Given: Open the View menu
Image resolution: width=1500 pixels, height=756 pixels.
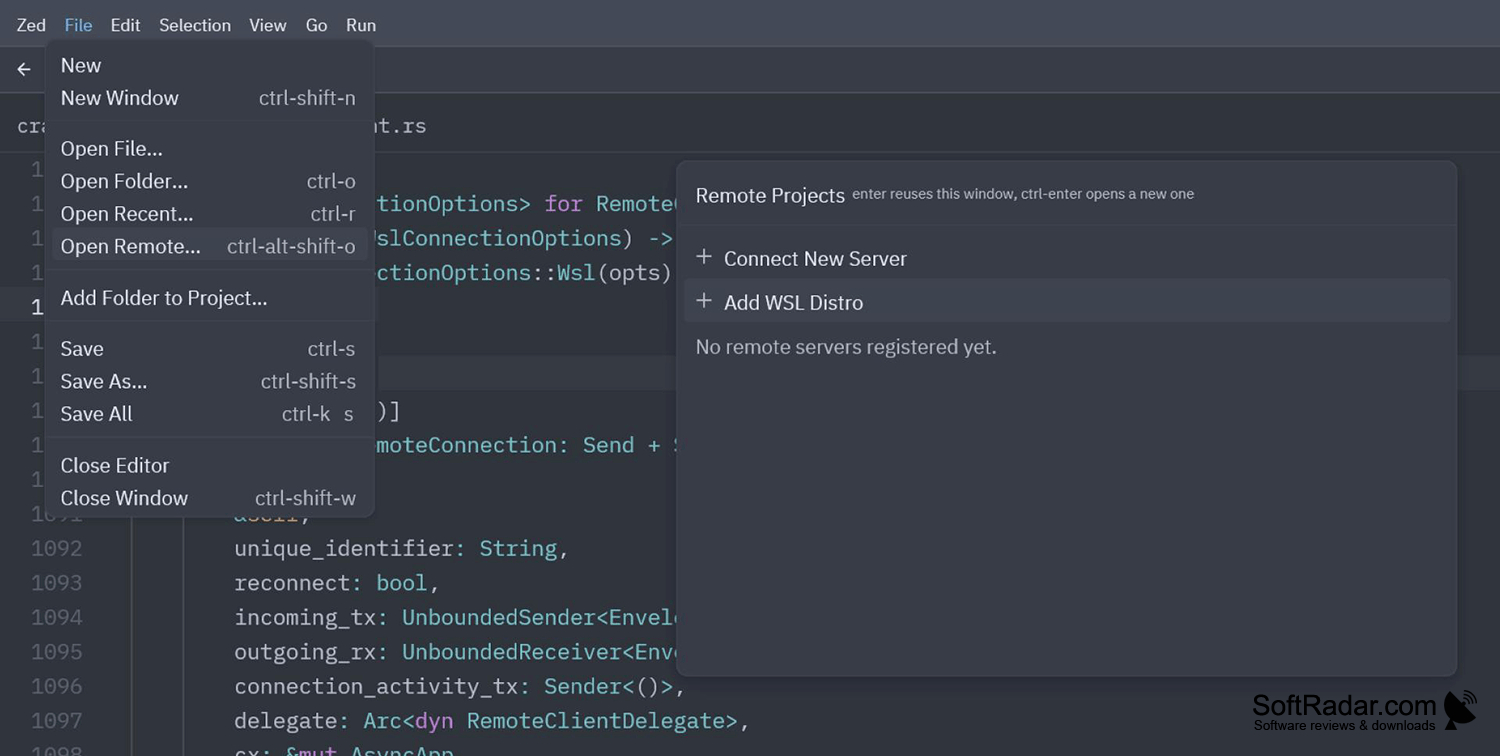Looking at the screenshot, I should coord(268,25).
